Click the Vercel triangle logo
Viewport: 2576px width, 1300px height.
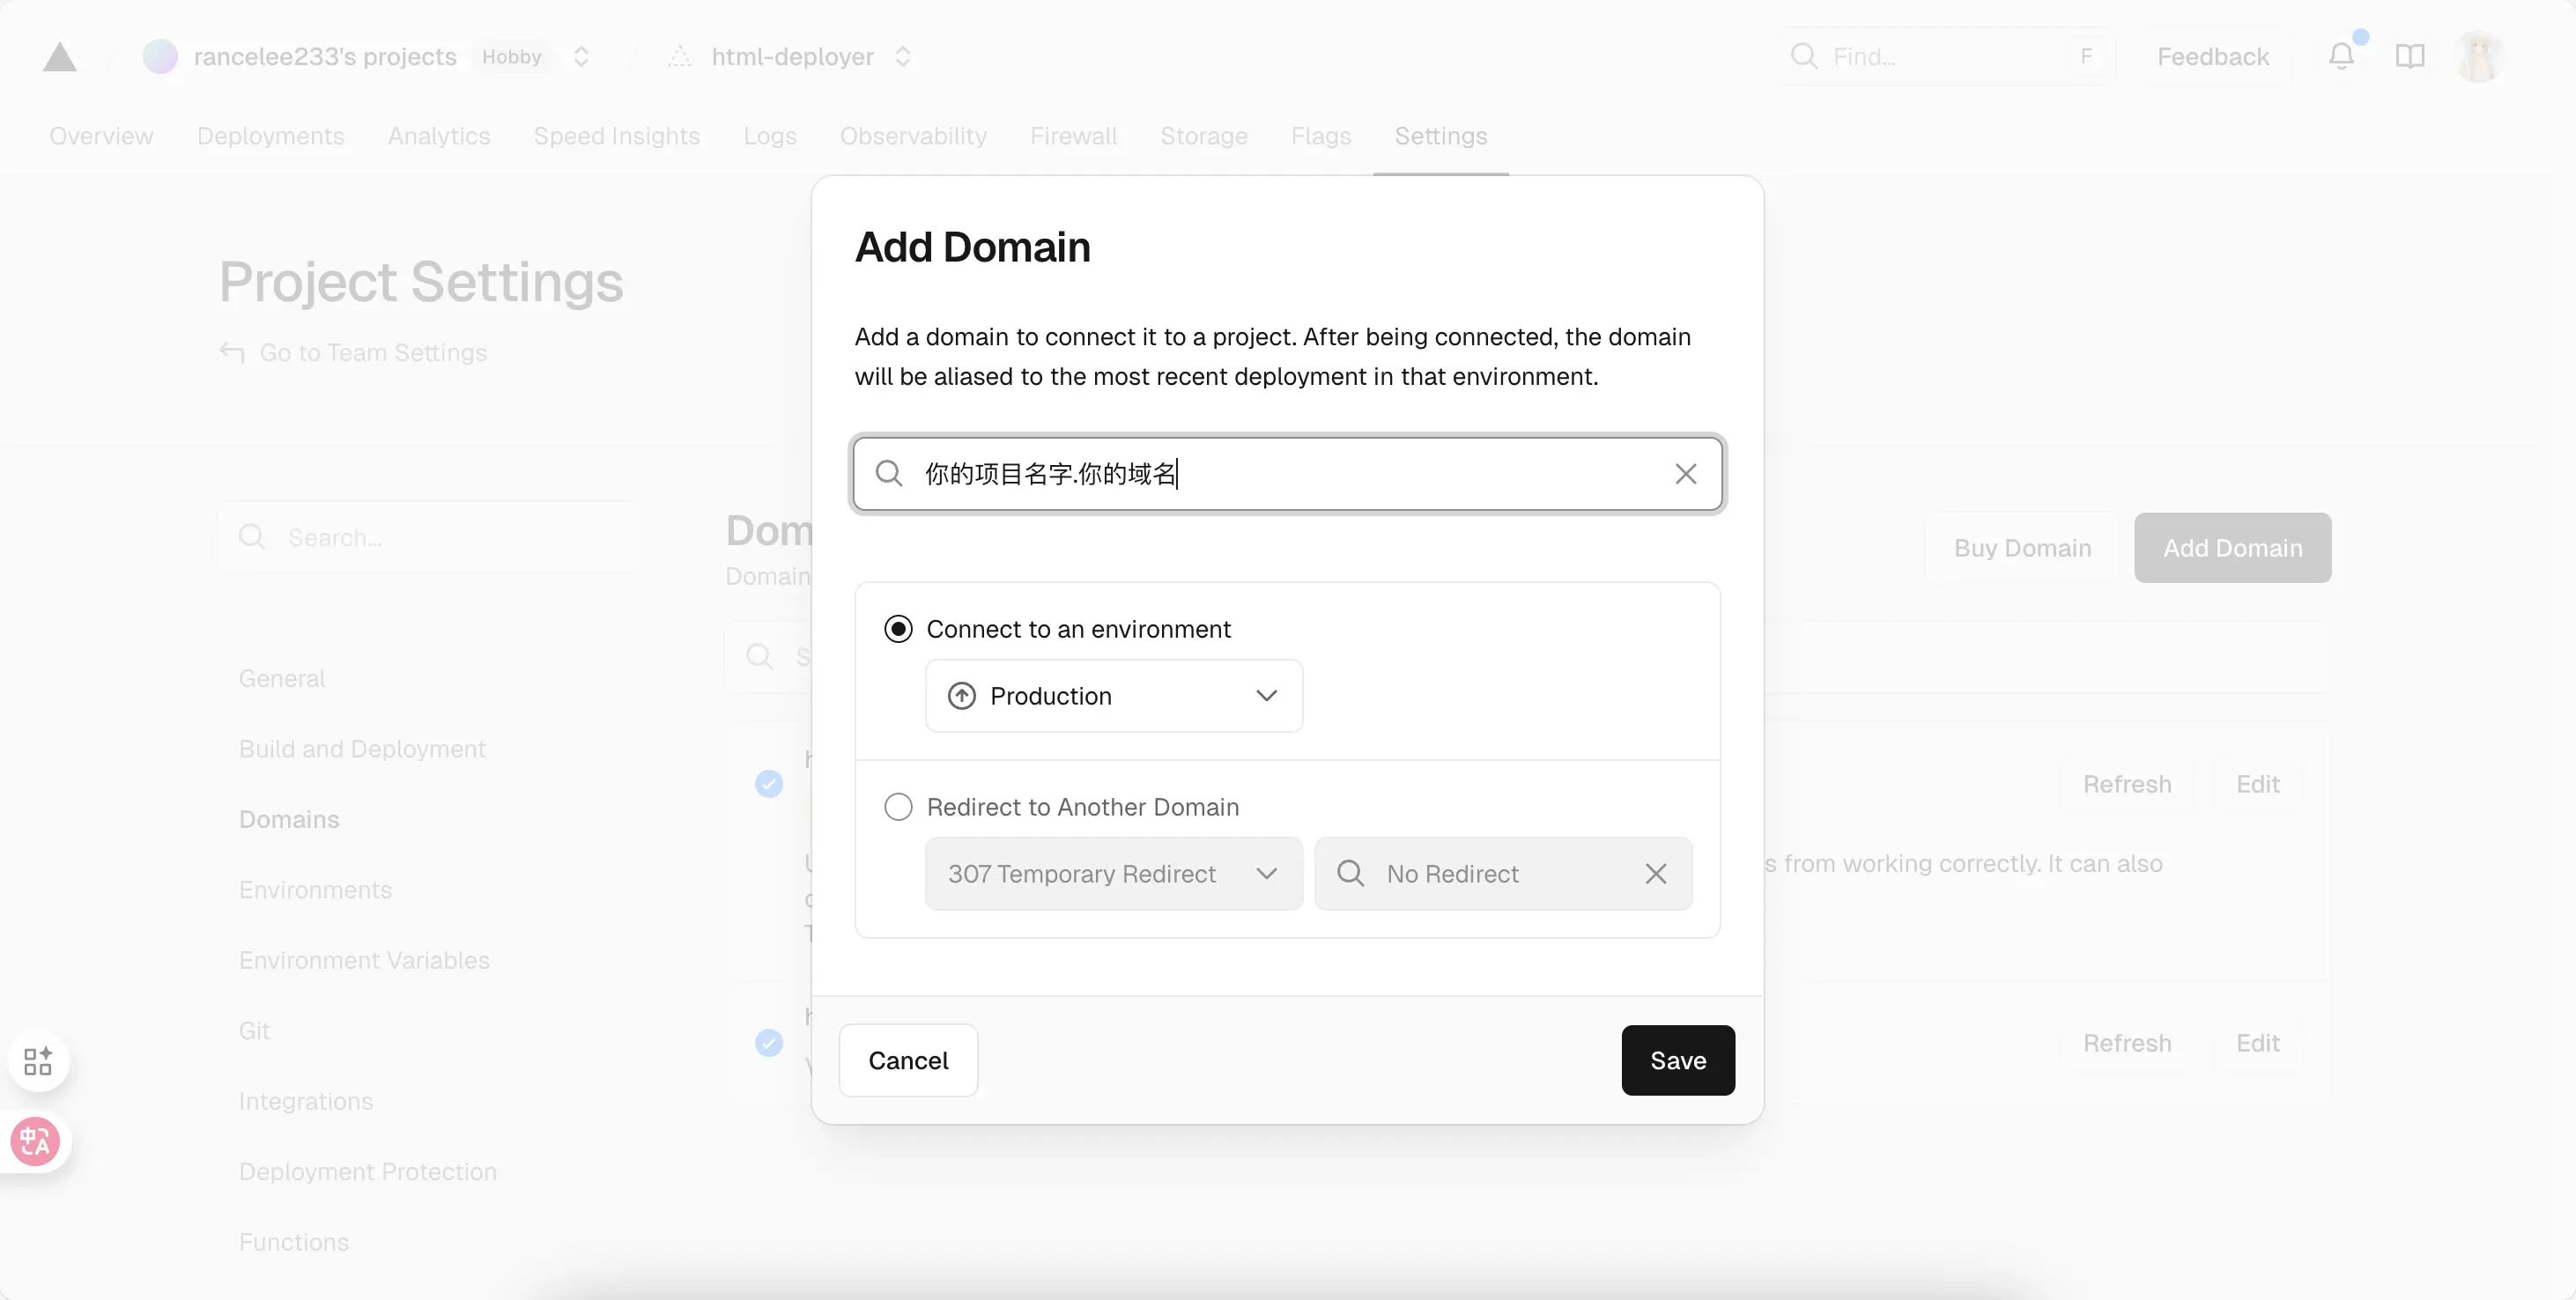(x=59, y=57)
